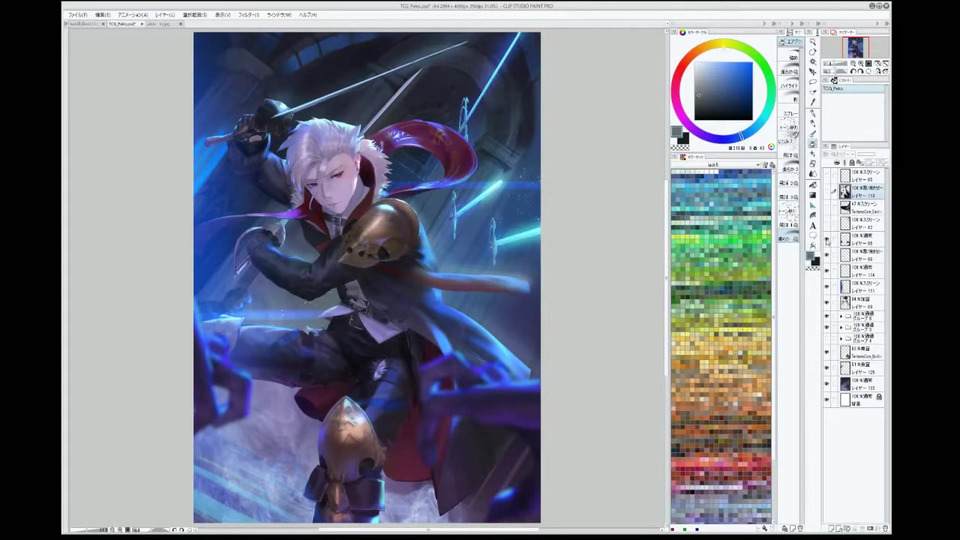Open the 編集(E) menu
This screenshot has height=540, width=960.
[103, 15]
